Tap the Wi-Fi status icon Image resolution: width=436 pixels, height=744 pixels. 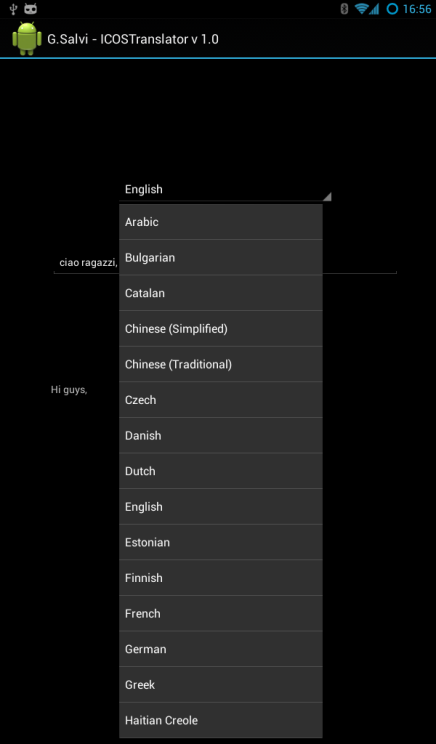(x=362, y=9)
